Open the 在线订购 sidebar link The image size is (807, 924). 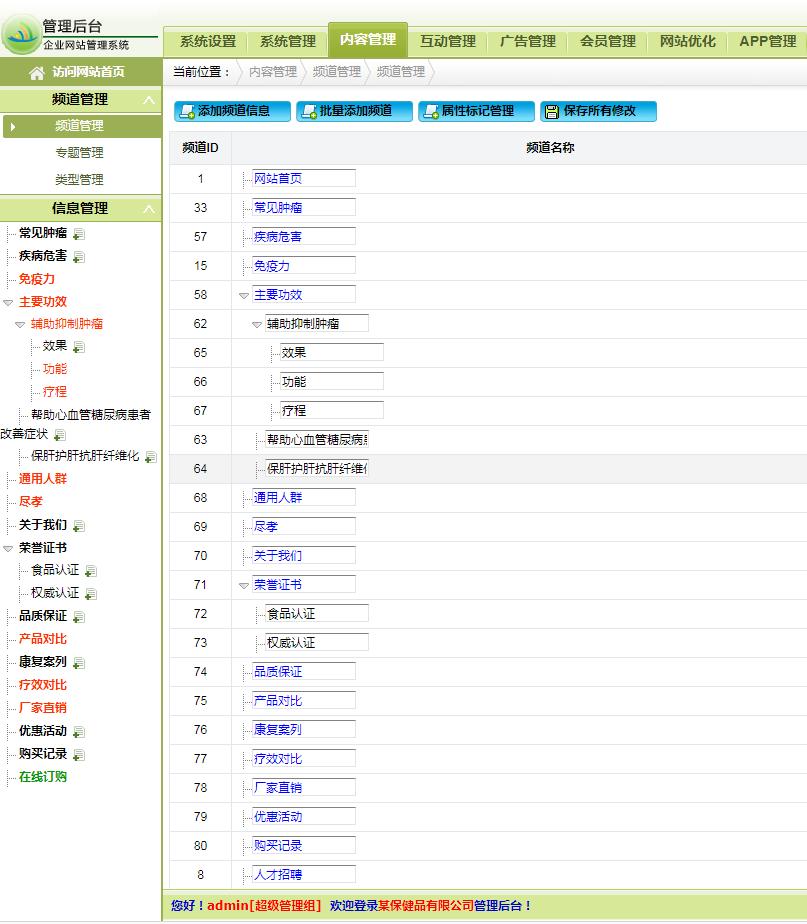[43, 777]
